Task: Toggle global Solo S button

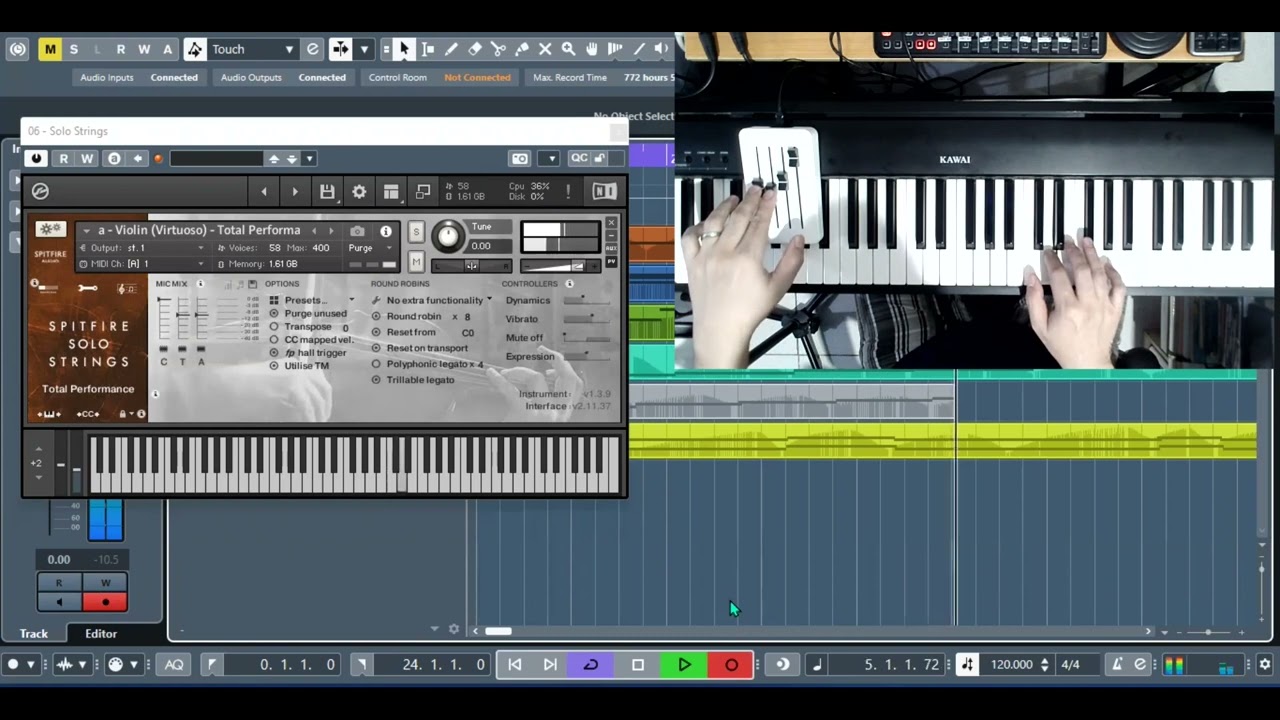Action: 73,49
